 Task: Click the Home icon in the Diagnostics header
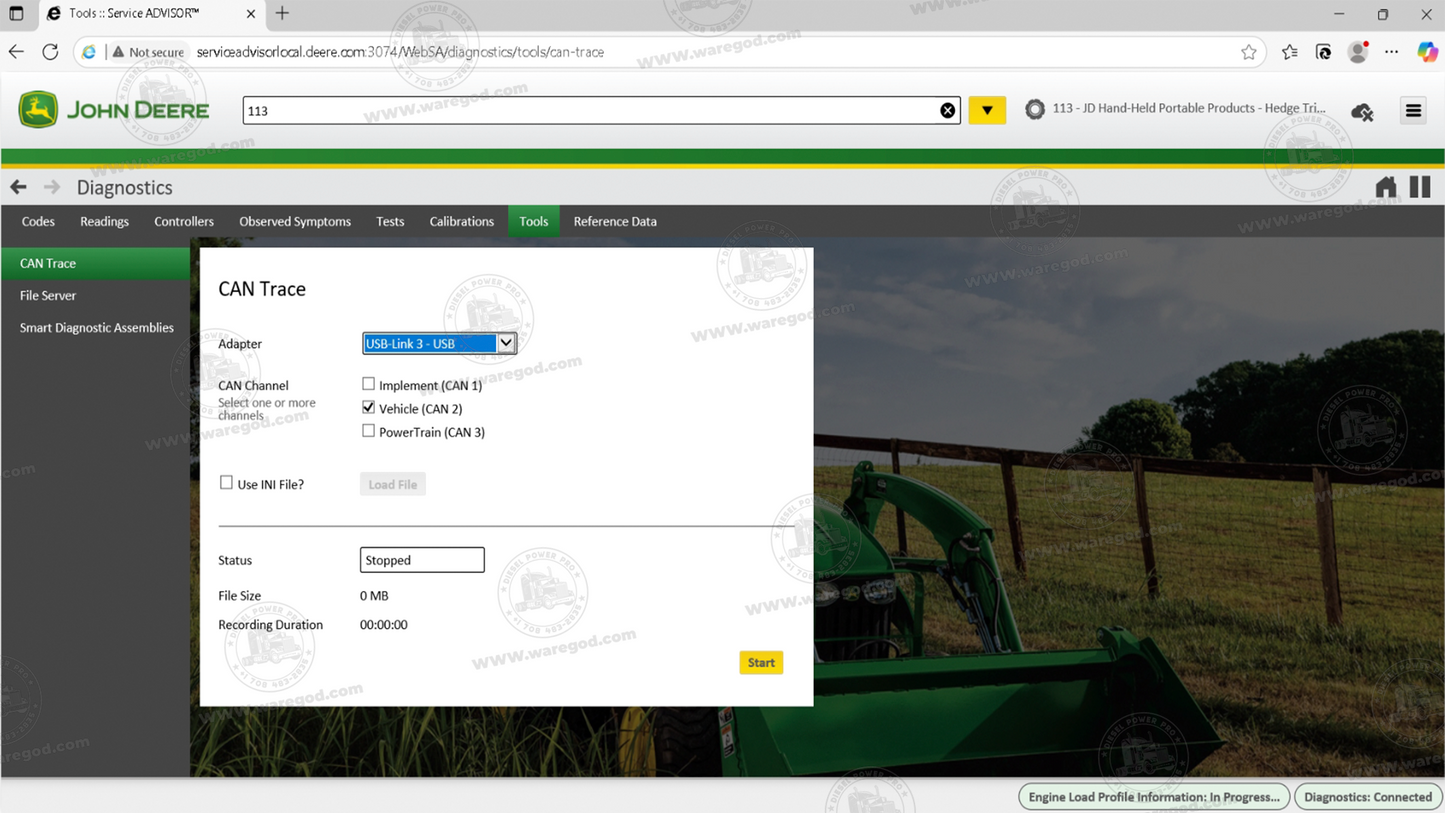pyautogui.click(x=1386, y=187)
